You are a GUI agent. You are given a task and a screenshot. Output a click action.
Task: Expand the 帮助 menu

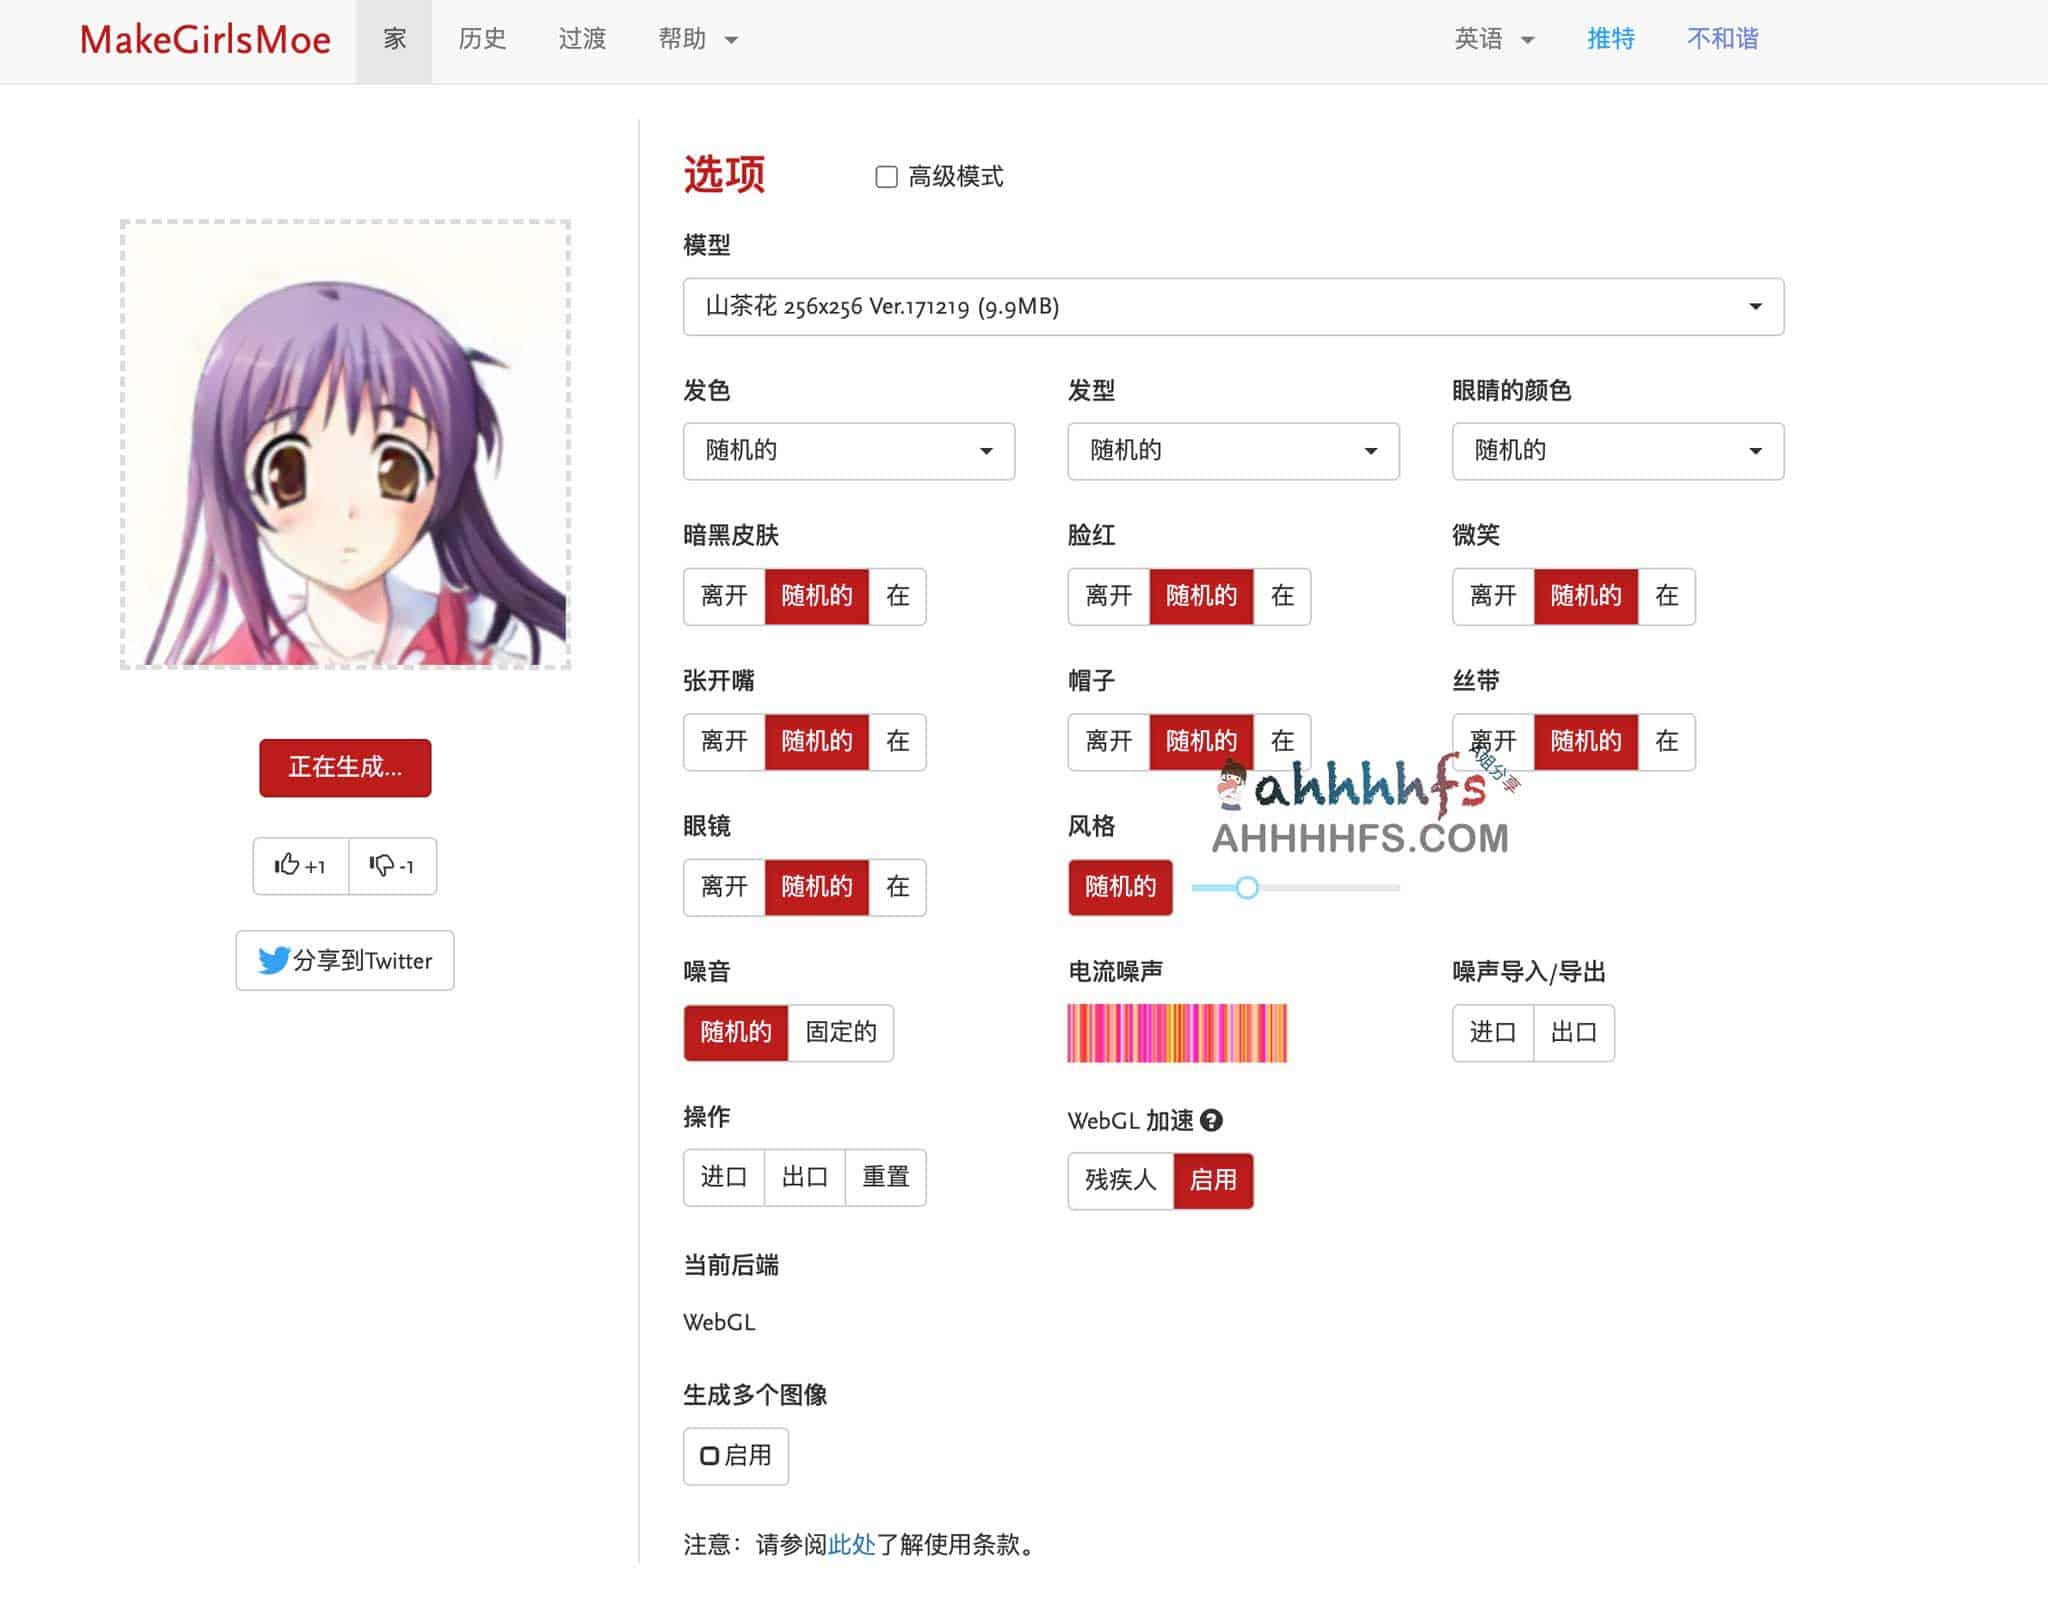click(x=697, y=40)
